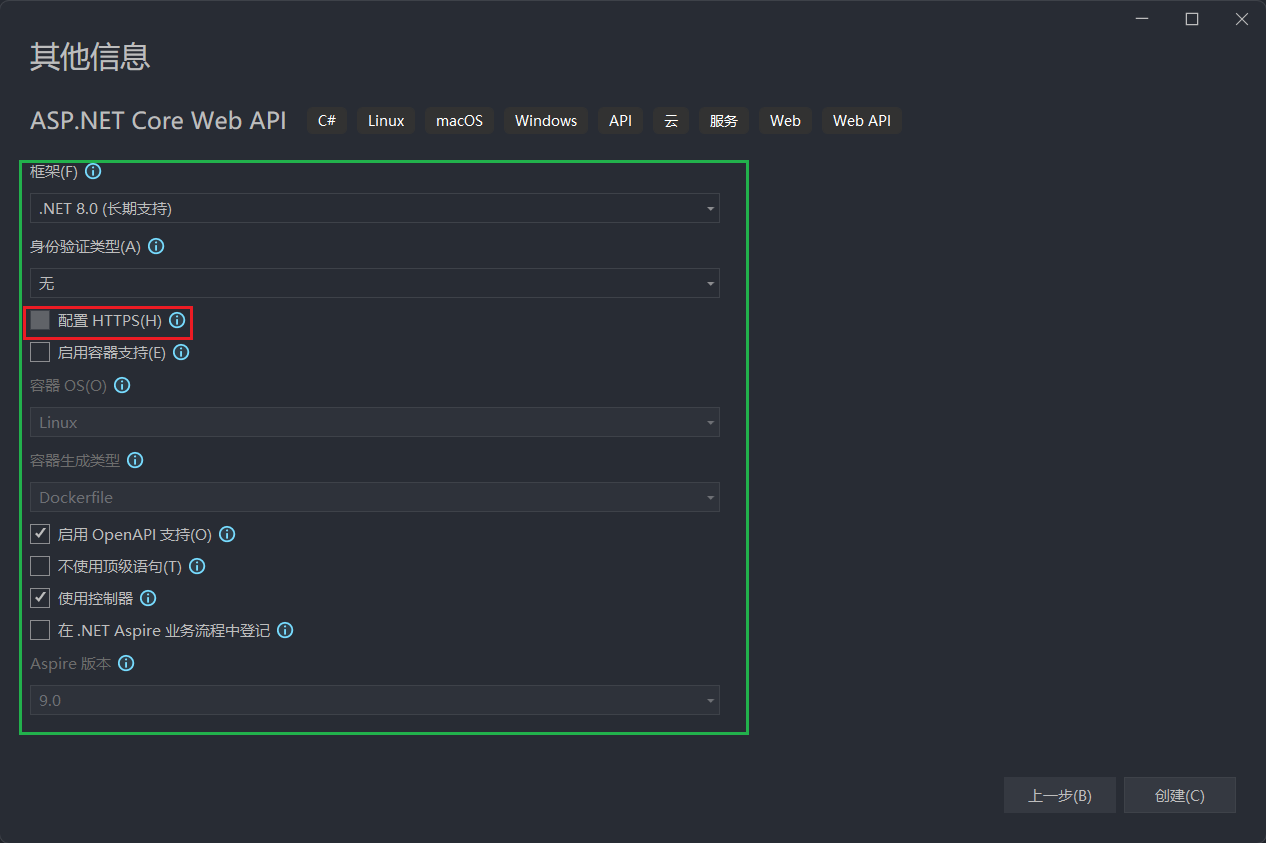Screen dimensions: 1266x843
Task: Toggle 启用容器支持(E) checkbox
Action: pos(40,353)
